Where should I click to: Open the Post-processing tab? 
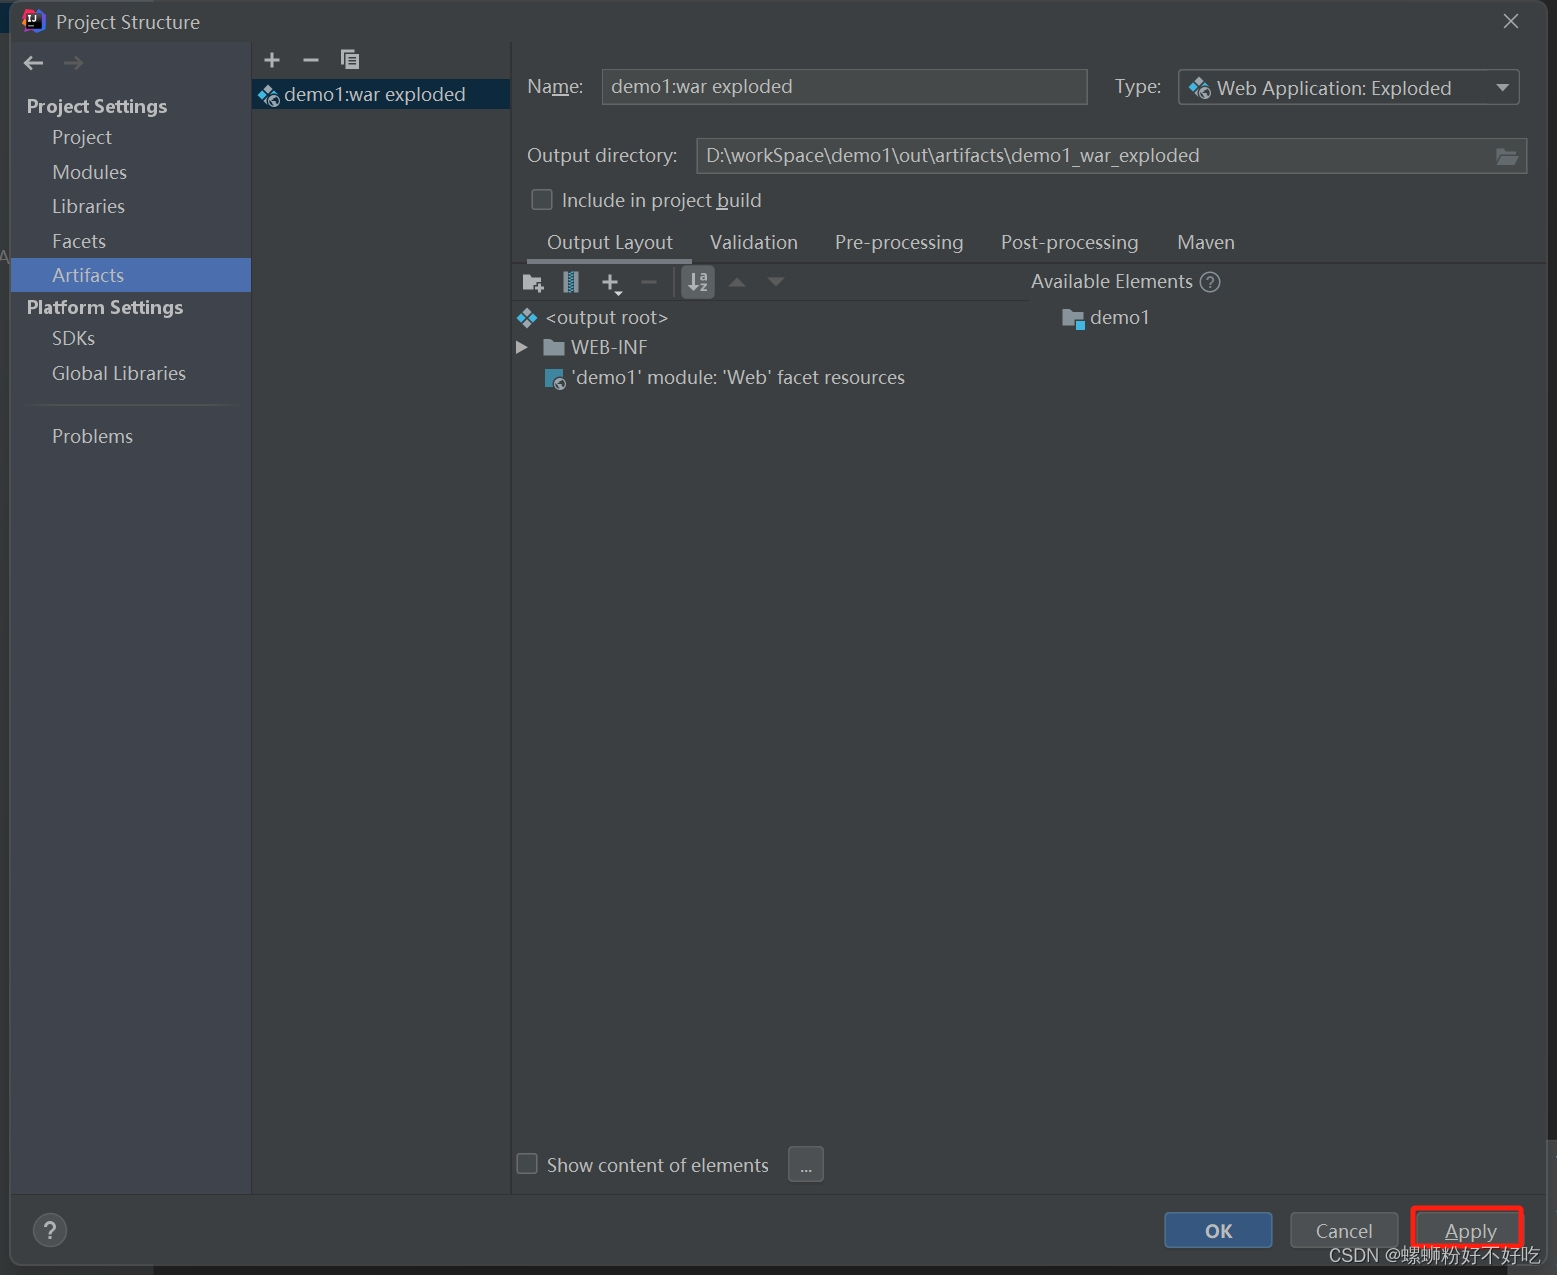(1070, 242)
